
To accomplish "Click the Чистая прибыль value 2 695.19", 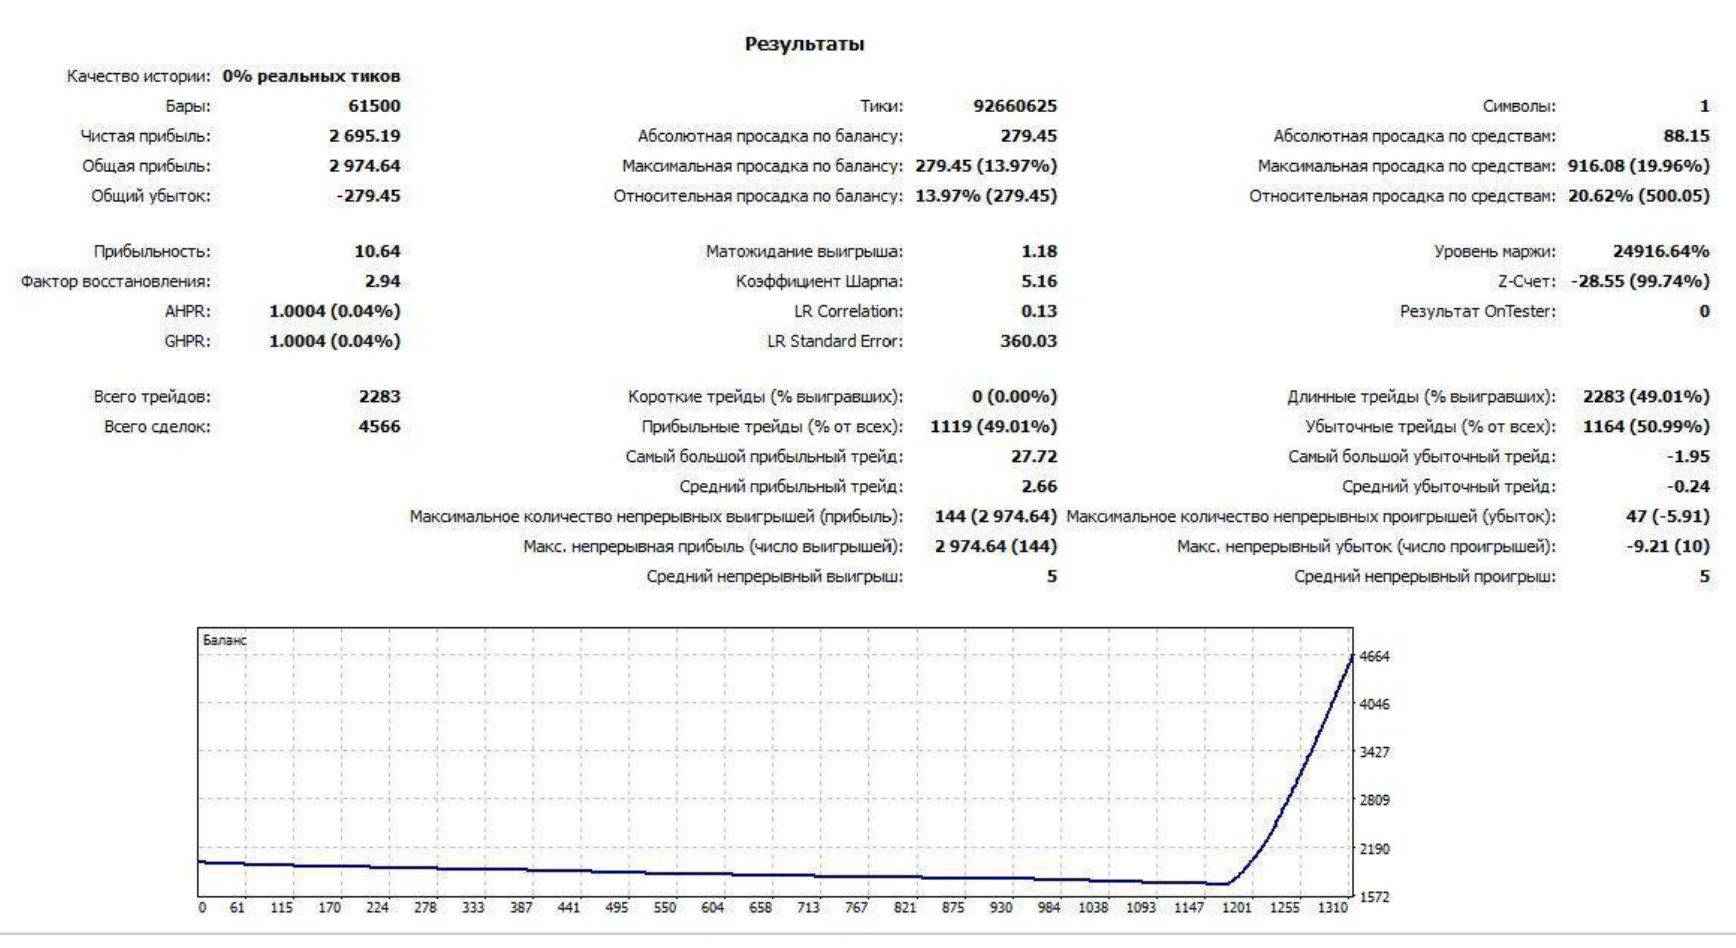I will tap(364, 136).
